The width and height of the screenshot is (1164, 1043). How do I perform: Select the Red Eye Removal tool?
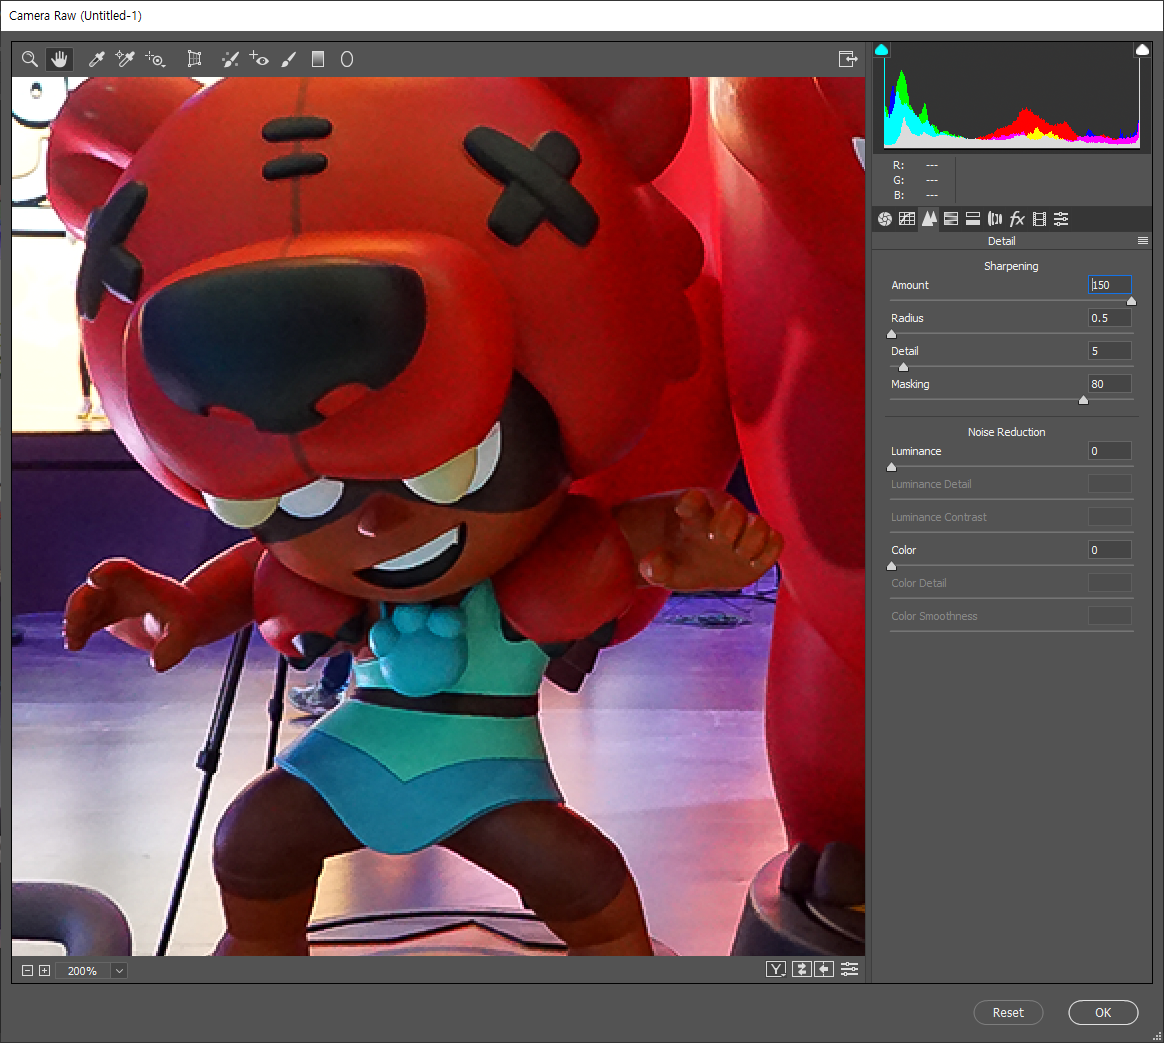tap(259, 59)
